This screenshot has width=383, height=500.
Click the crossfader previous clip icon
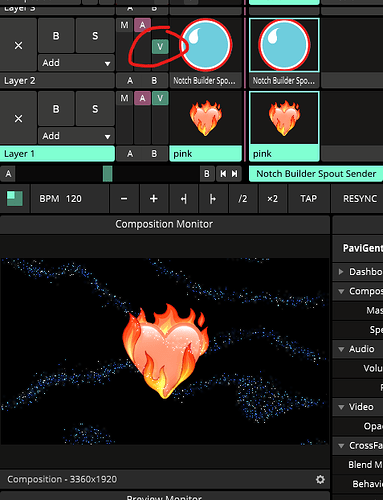[223, 174]
